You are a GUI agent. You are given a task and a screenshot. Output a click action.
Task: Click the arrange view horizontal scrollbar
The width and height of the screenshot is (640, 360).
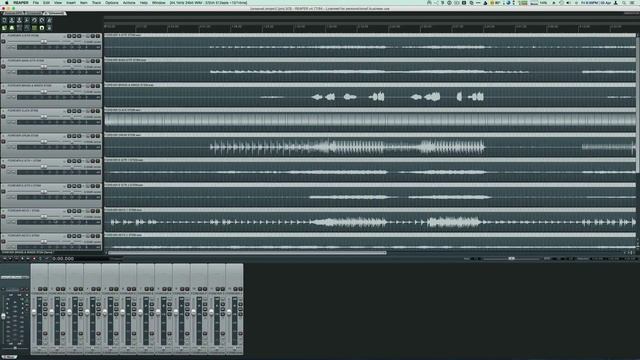247,253
